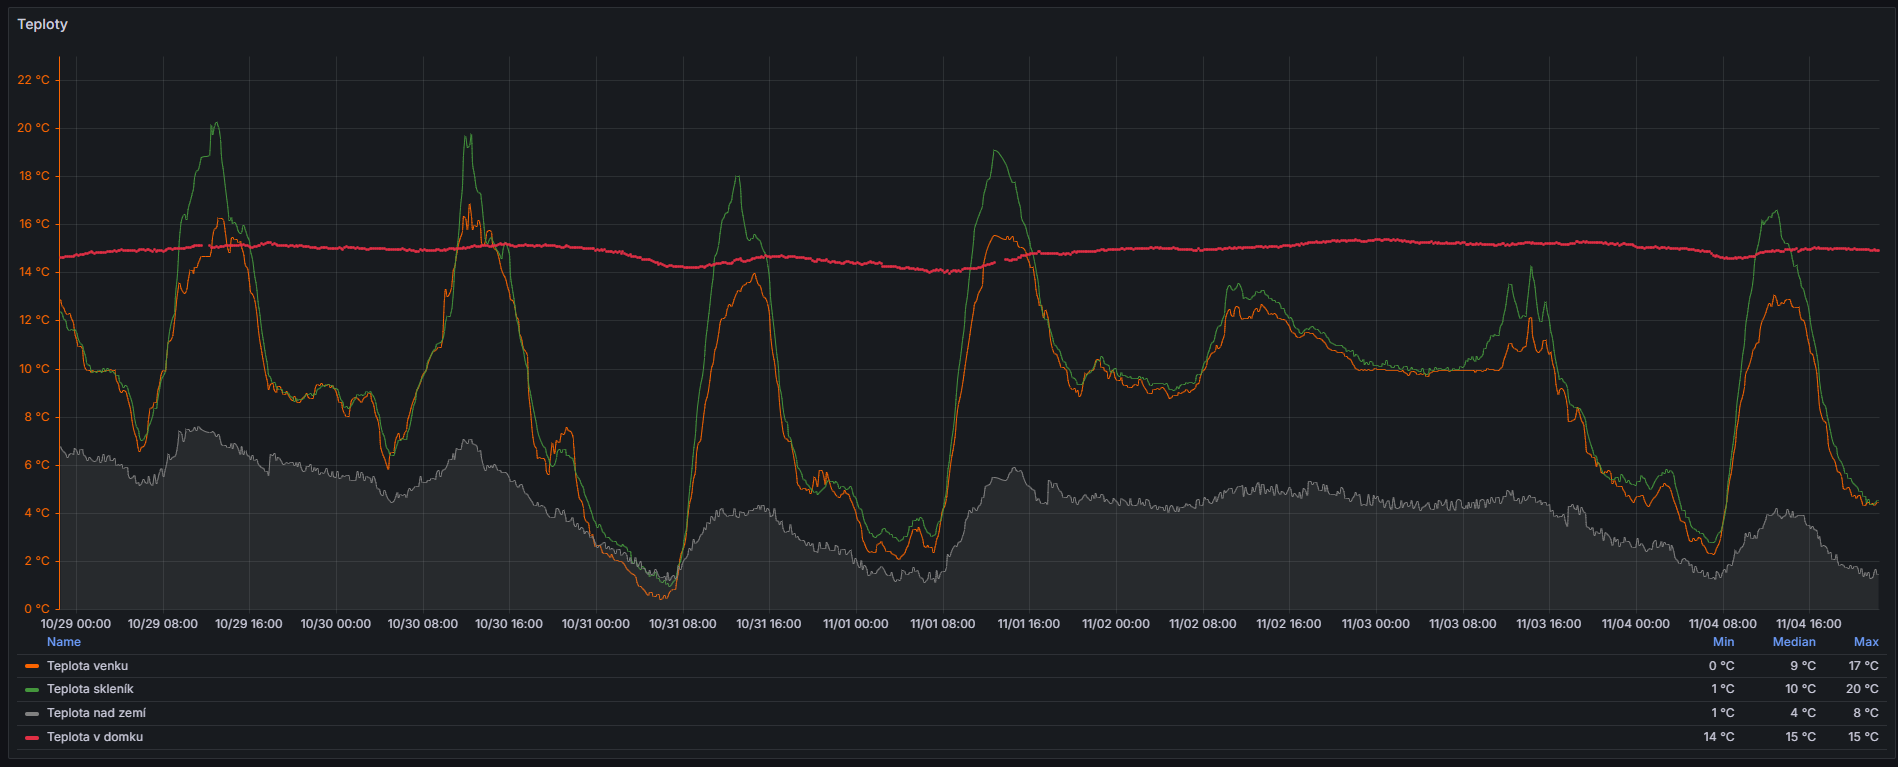
Task: Open the Teploty panel title menu
Action: coord(42,24)
